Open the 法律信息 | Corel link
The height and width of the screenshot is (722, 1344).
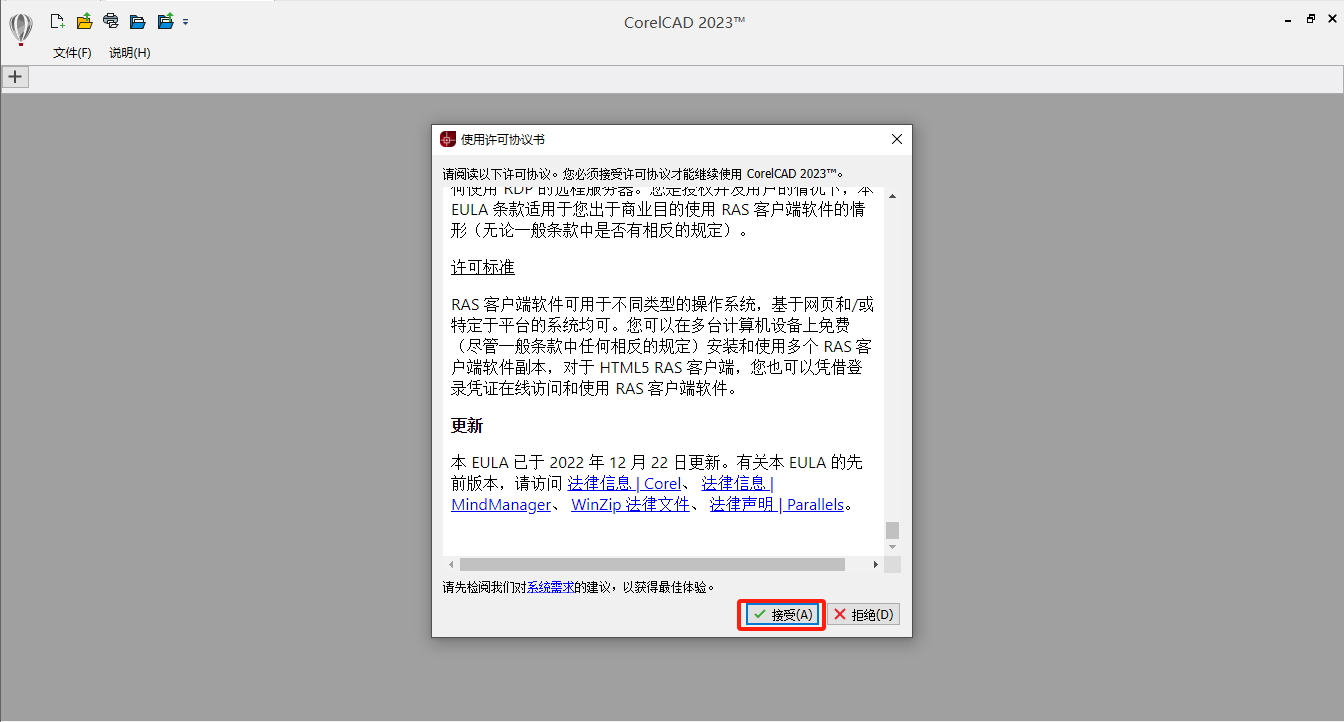click(x=624, y=483)
